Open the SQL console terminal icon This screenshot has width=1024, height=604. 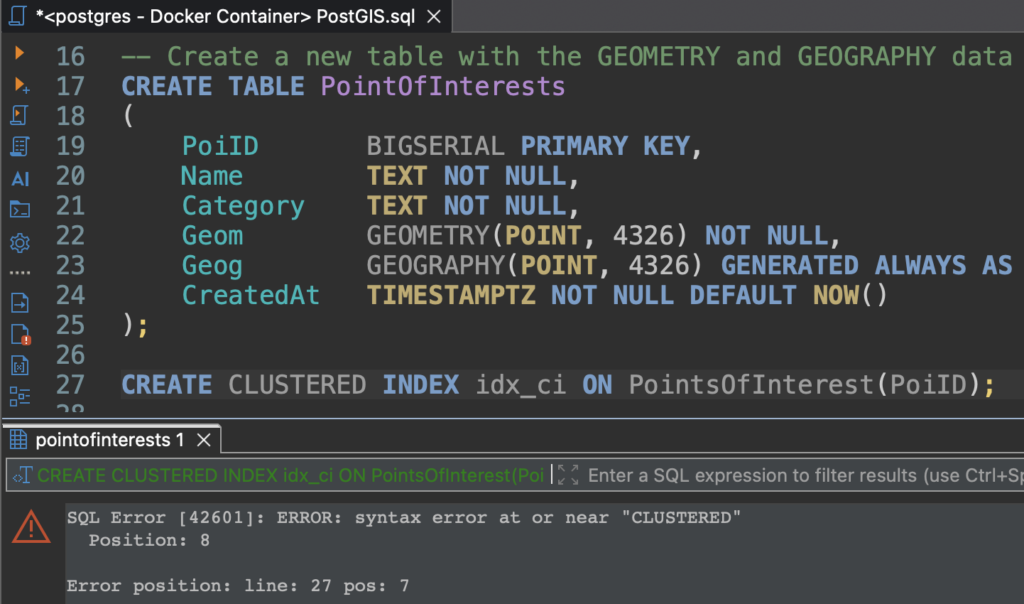click(20, 210)
